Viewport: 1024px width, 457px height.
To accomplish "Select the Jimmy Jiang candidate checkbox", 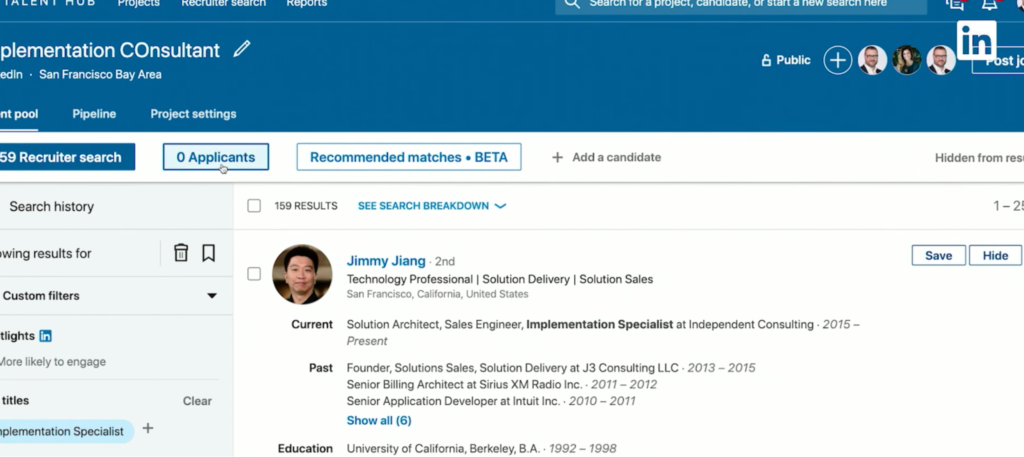I will pos(254,274).
